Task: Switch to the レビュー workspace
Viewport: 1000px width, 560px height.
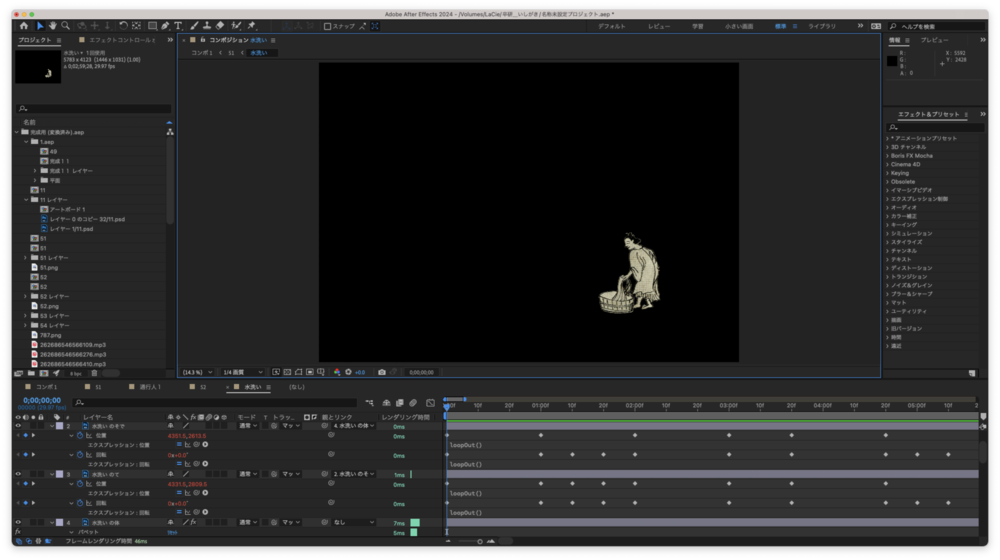Action: [659, 26]
